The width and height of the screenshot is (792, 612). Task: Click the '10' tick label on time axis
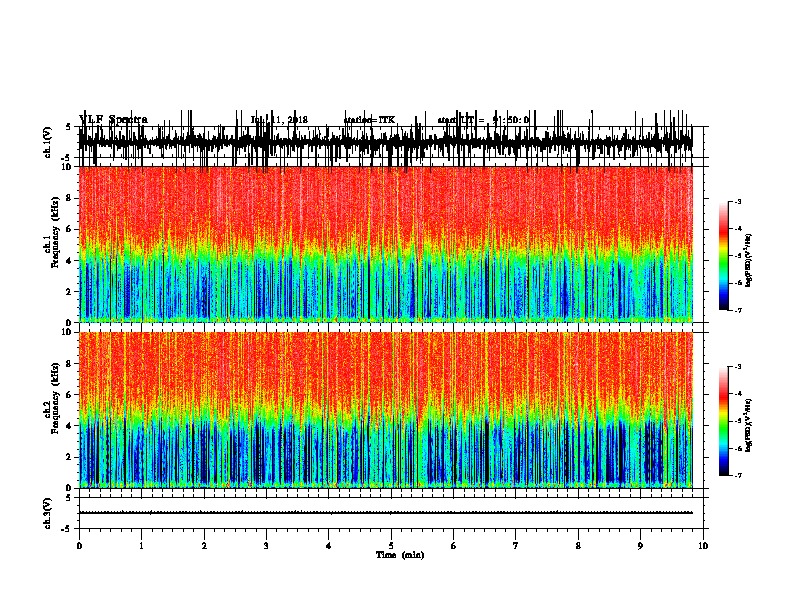703,546
